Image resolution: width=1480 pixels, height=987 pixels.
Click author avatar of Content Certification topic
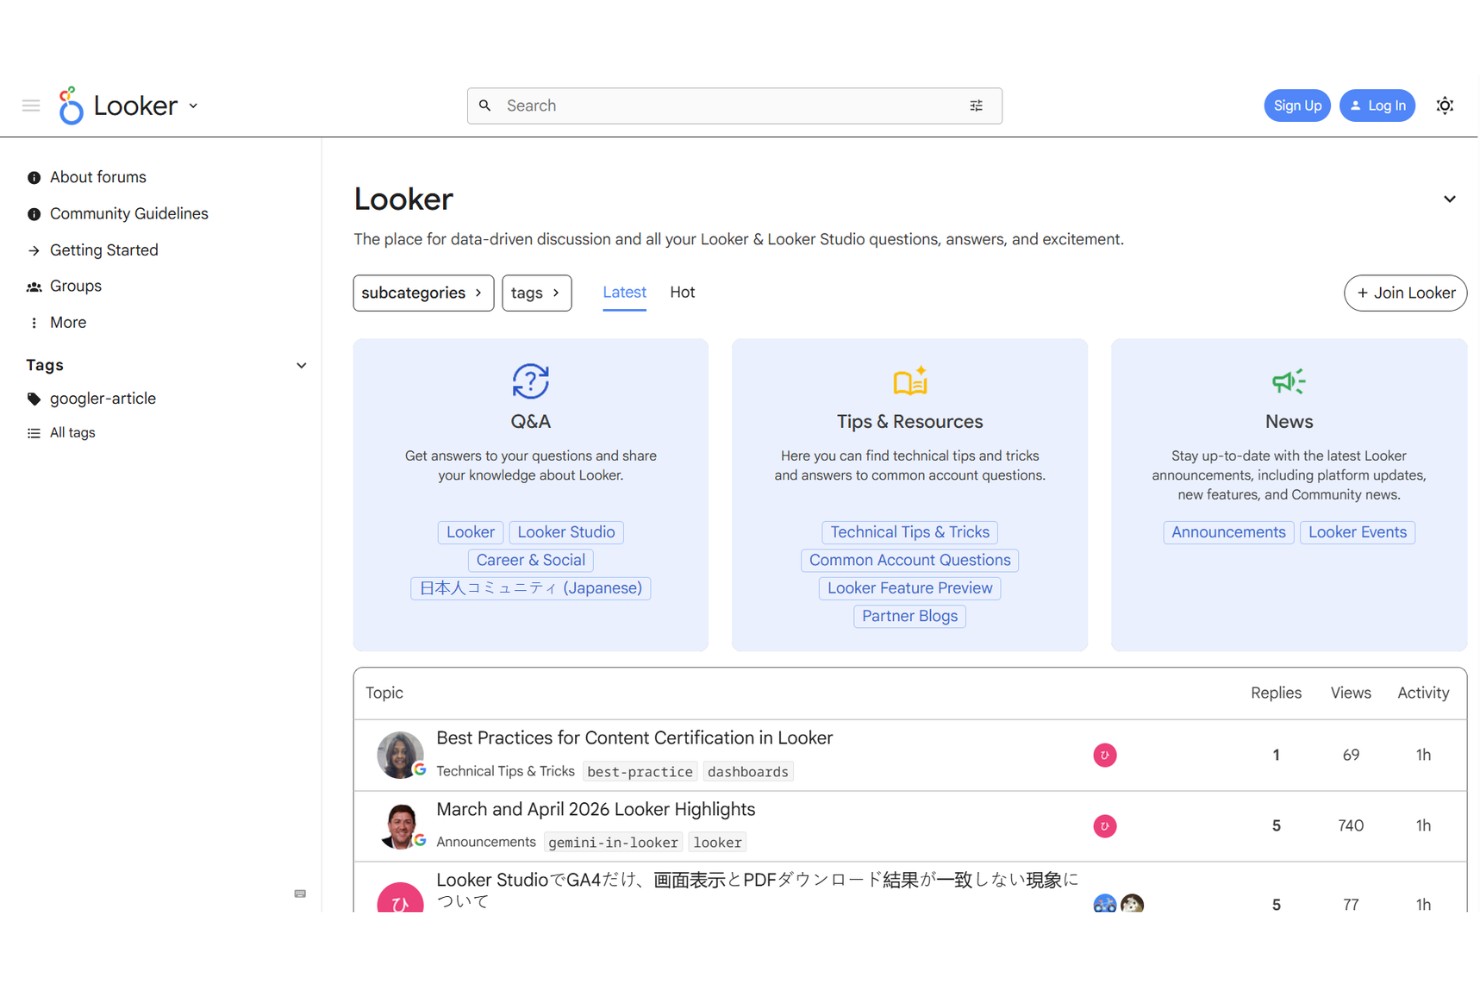[400, 755]
